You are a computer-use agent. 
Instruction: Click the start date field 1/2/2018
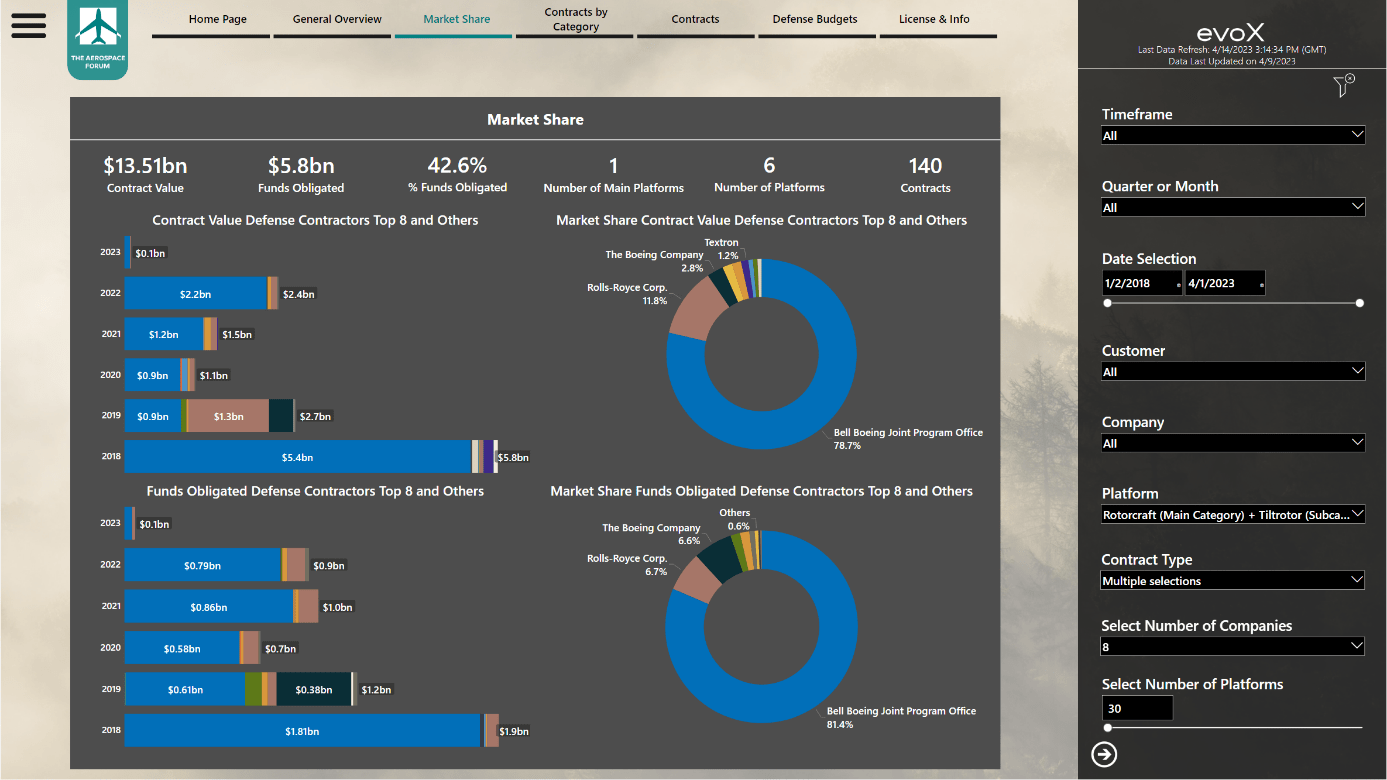[x=1142, y=283]
